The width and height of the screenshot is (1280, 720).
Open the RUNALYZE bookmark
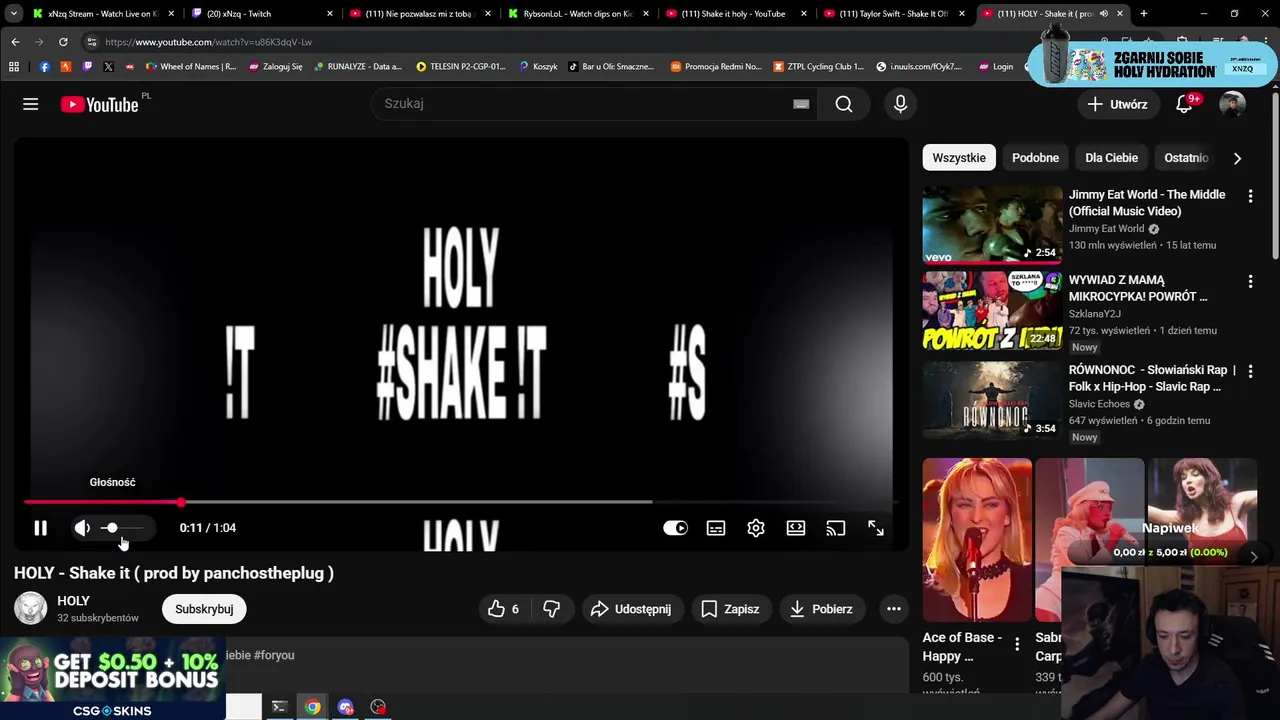[357, 67]
